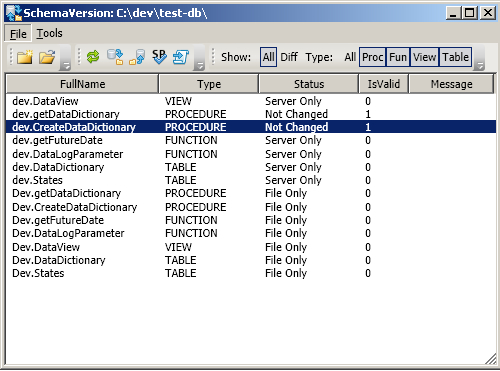Select the Dev.DataDictionary File Only row
500x371 pixels.
(x=251, y=260)
